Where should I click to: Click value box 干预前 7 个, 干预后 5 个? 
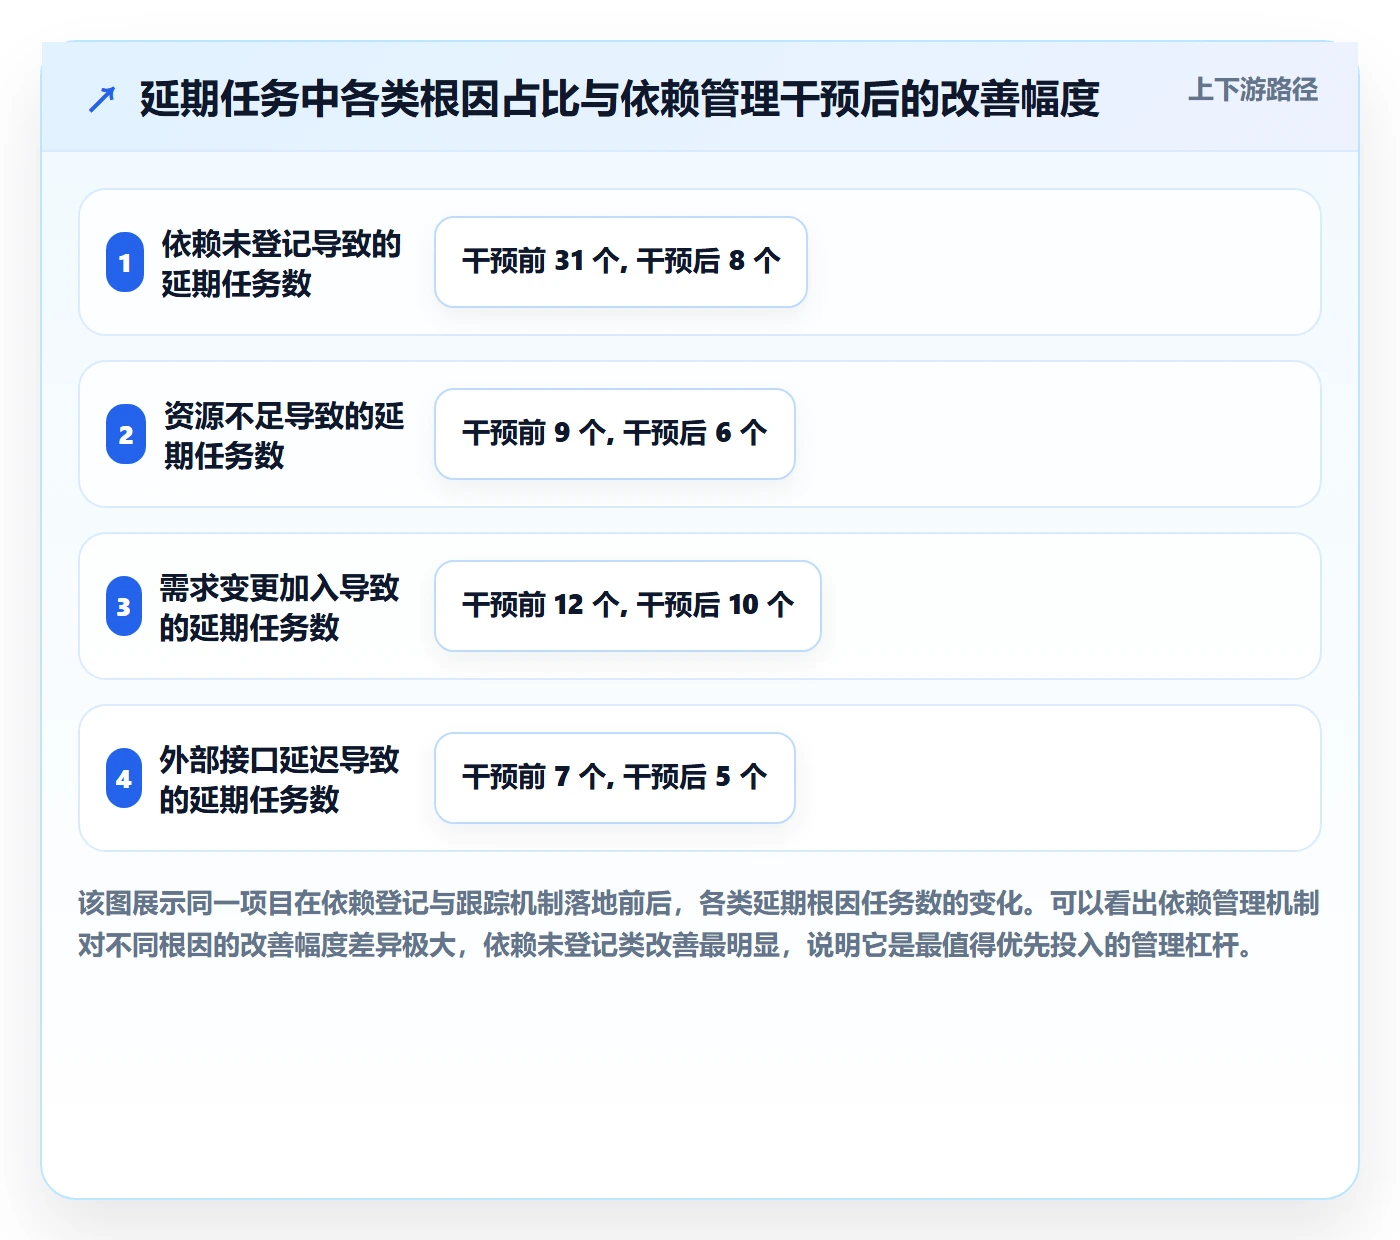(615, 778)
